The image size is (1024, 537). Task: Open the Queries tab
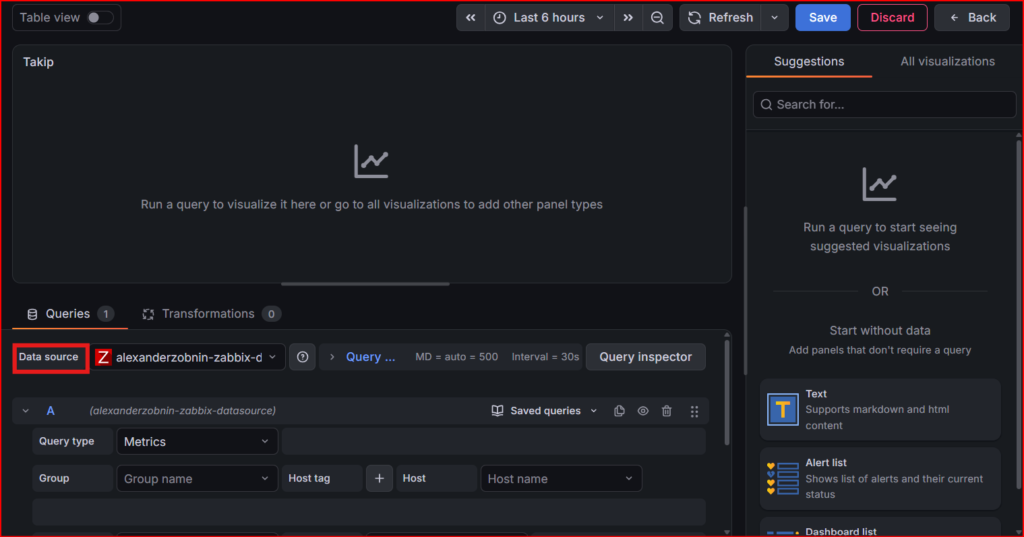[69, 314]
